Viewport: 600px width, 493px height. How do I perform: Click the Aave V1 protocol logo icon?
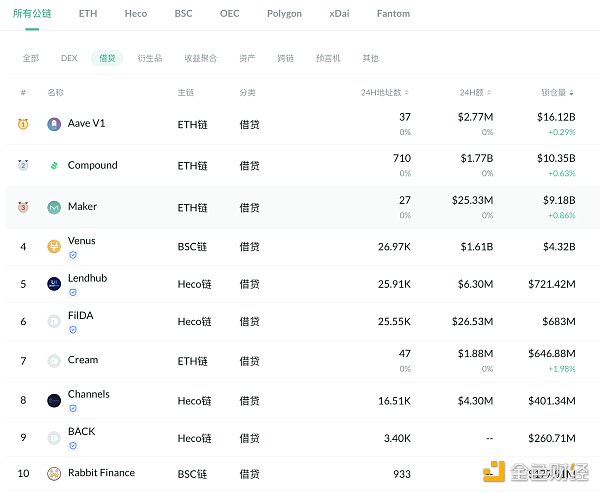pyautogui.click(x=54, y=125)
